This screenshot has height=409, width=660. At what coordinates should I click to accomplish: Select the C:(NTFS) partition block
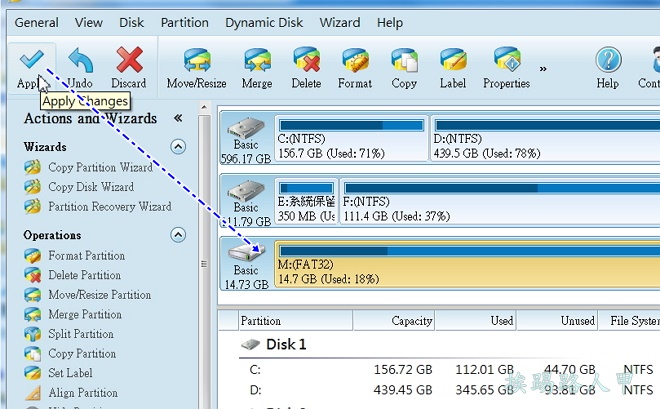click(x=351, y=138)
